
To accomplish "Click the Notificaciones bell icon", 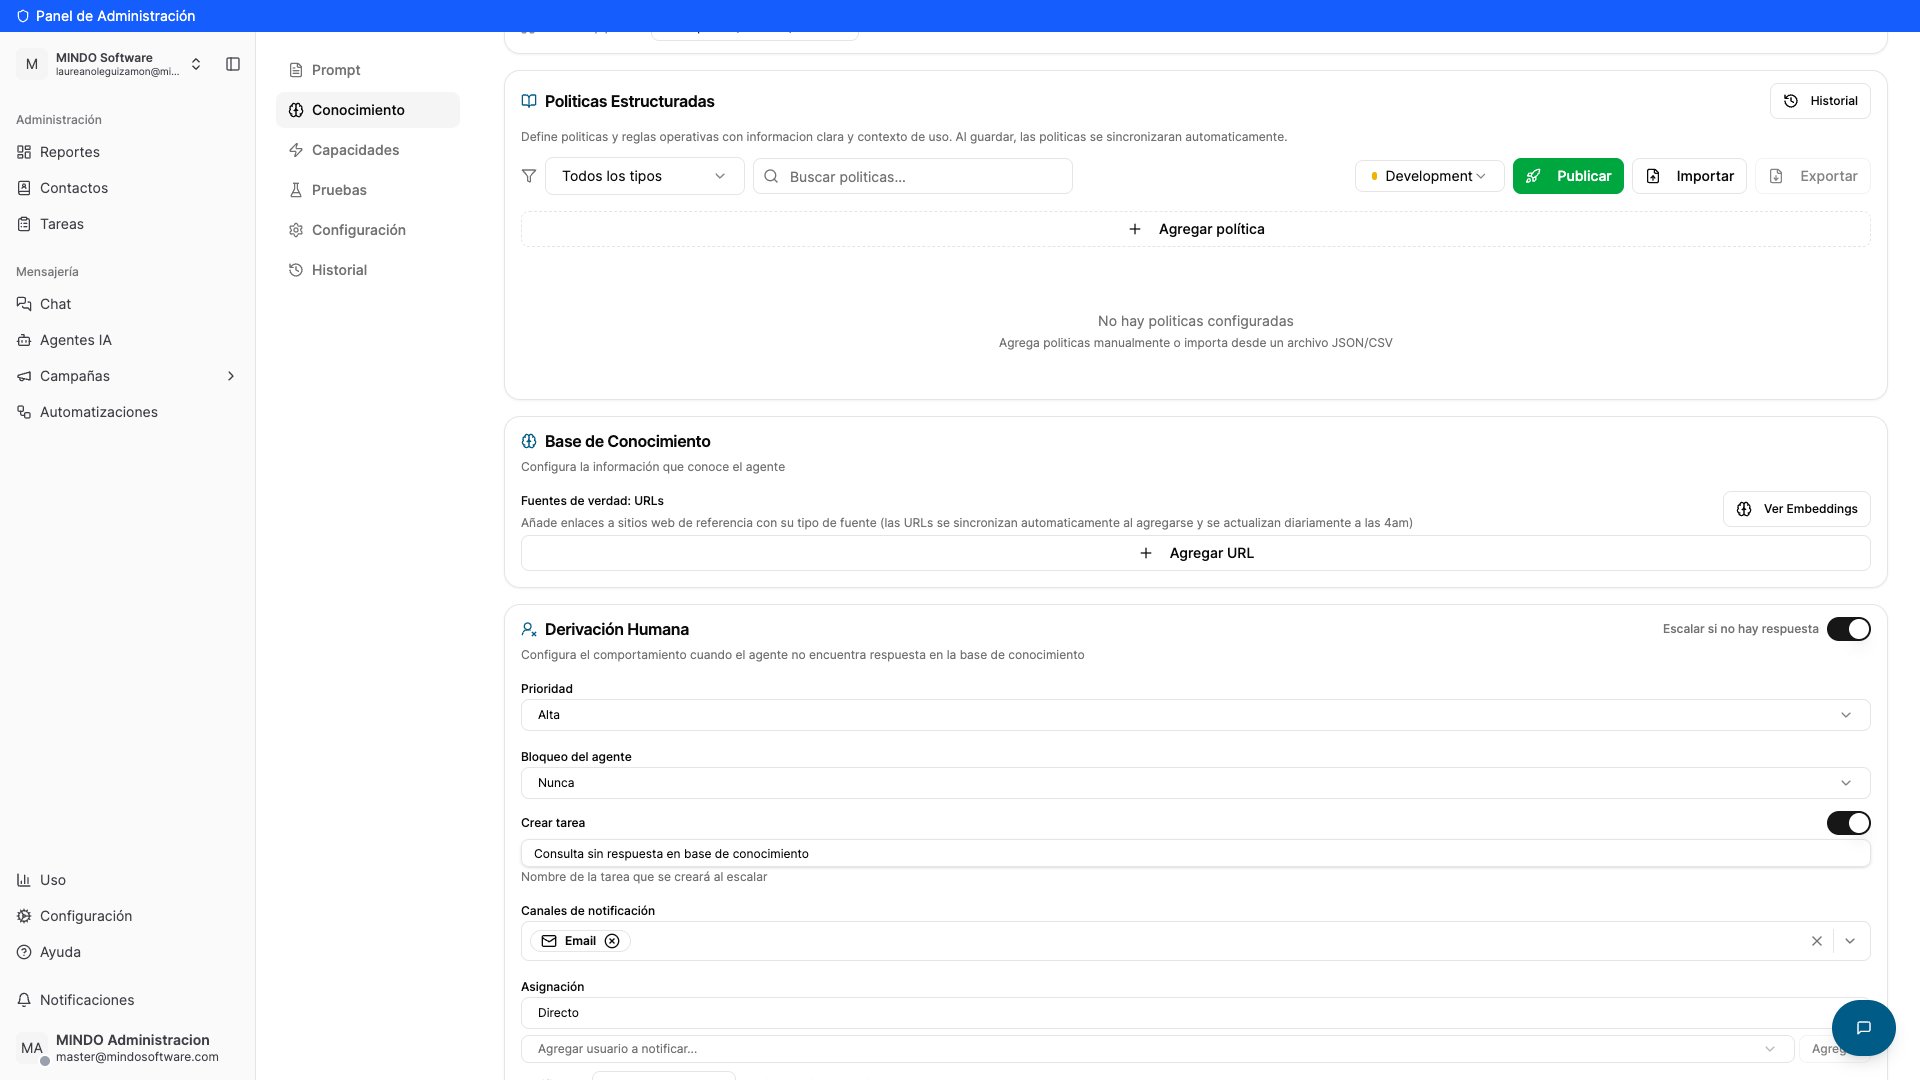I will [24, 1000].
